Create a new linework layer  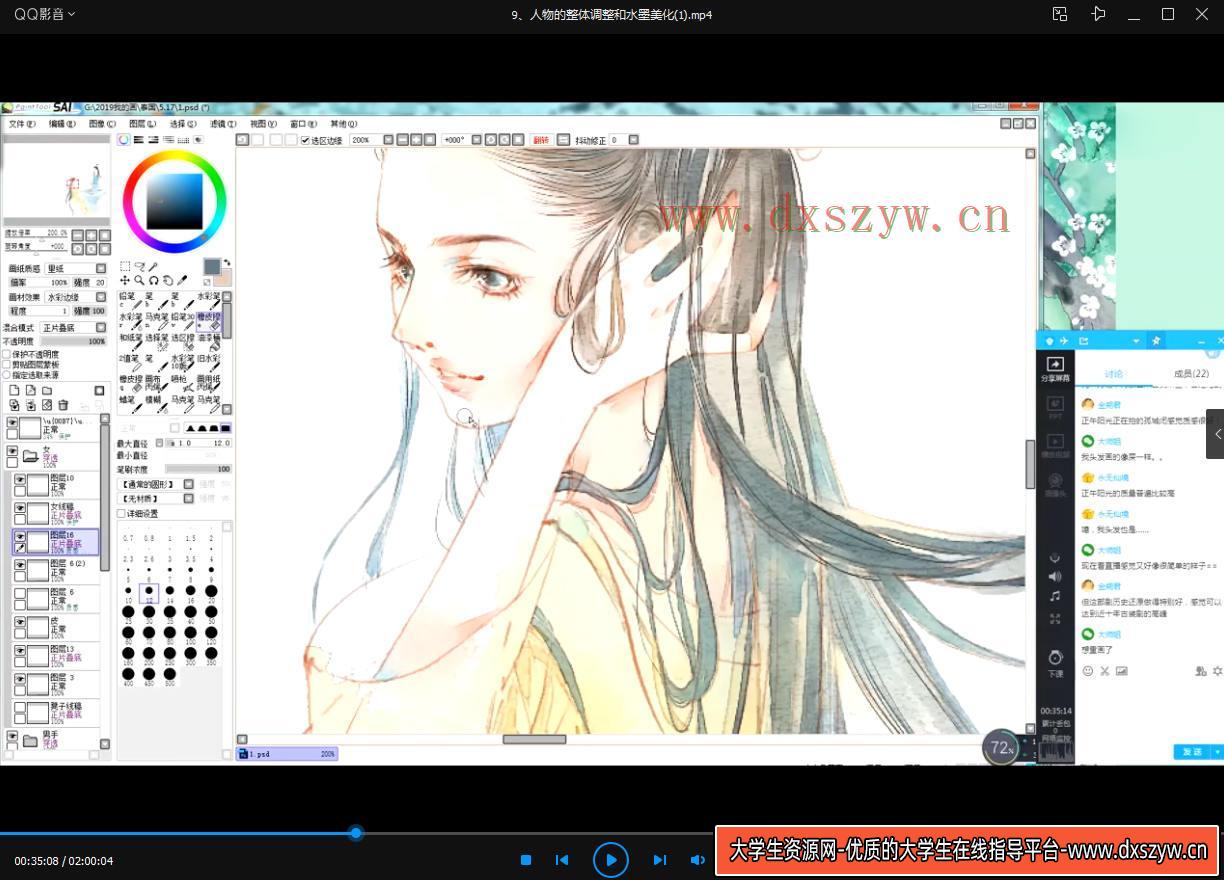[31, 390]
